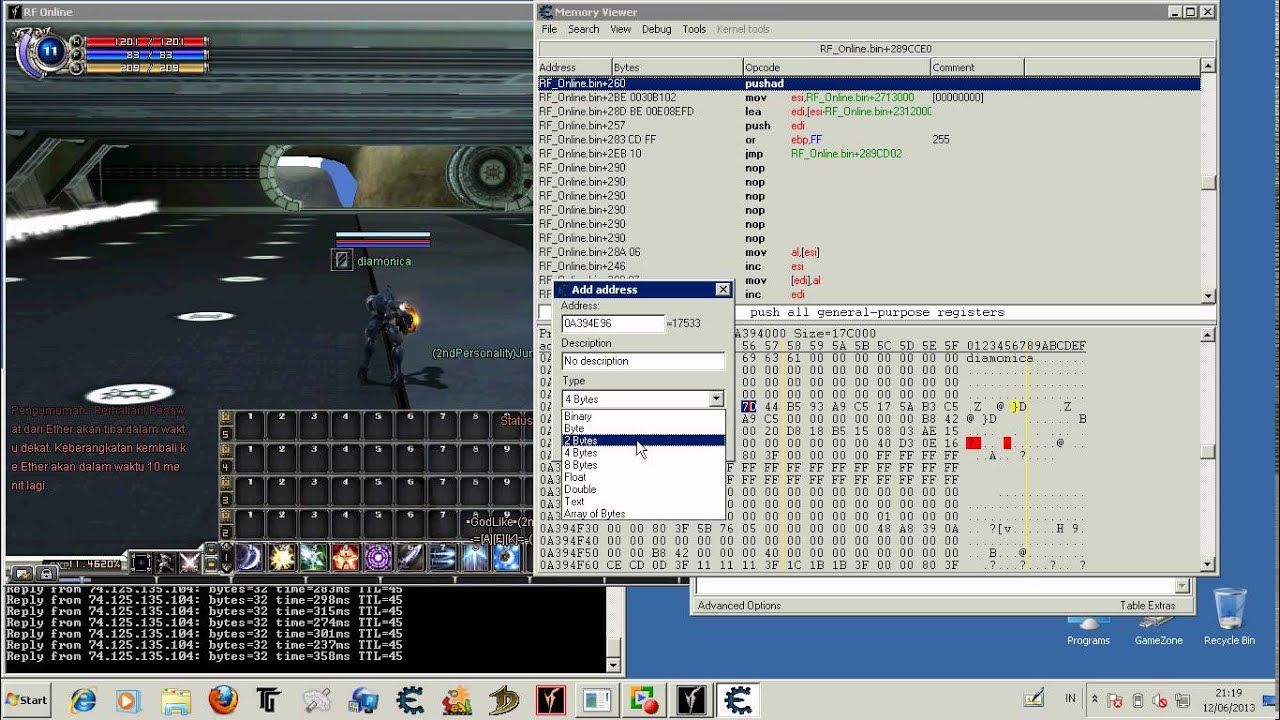This screenshot has height=720, width=1280.
Task: Open Kernel tools menu in Memory Viewer
Action: tap(743, 29)
